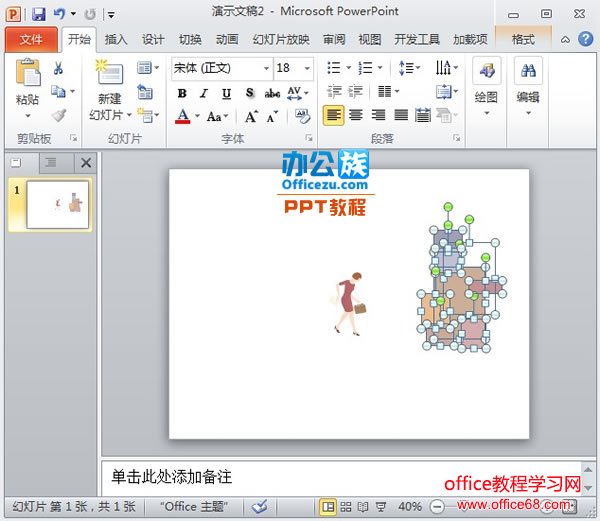Click "Office 主题" theme in status bar
This screenshot has width=600, height=521.
pos(194,506)
